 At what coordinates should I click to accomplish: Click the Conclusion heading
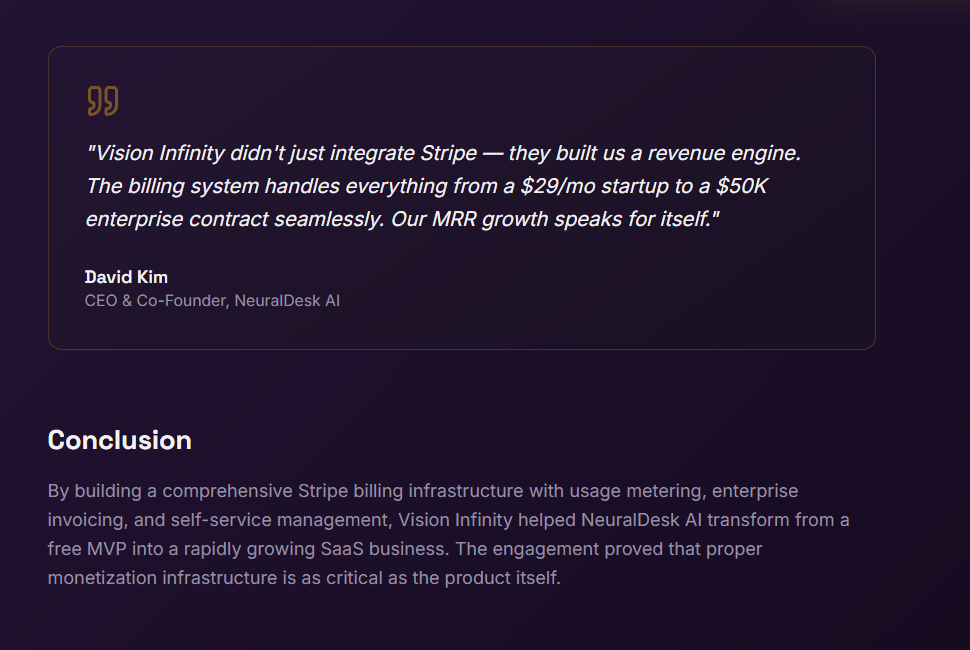[119, 440]
